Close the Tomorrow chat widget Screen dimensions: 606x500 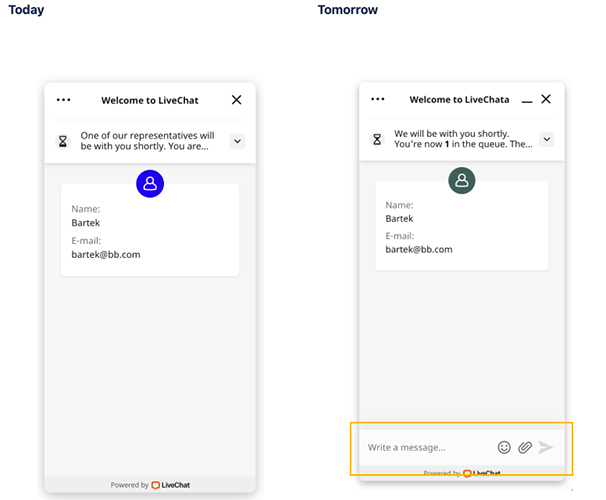pos(546,99)
